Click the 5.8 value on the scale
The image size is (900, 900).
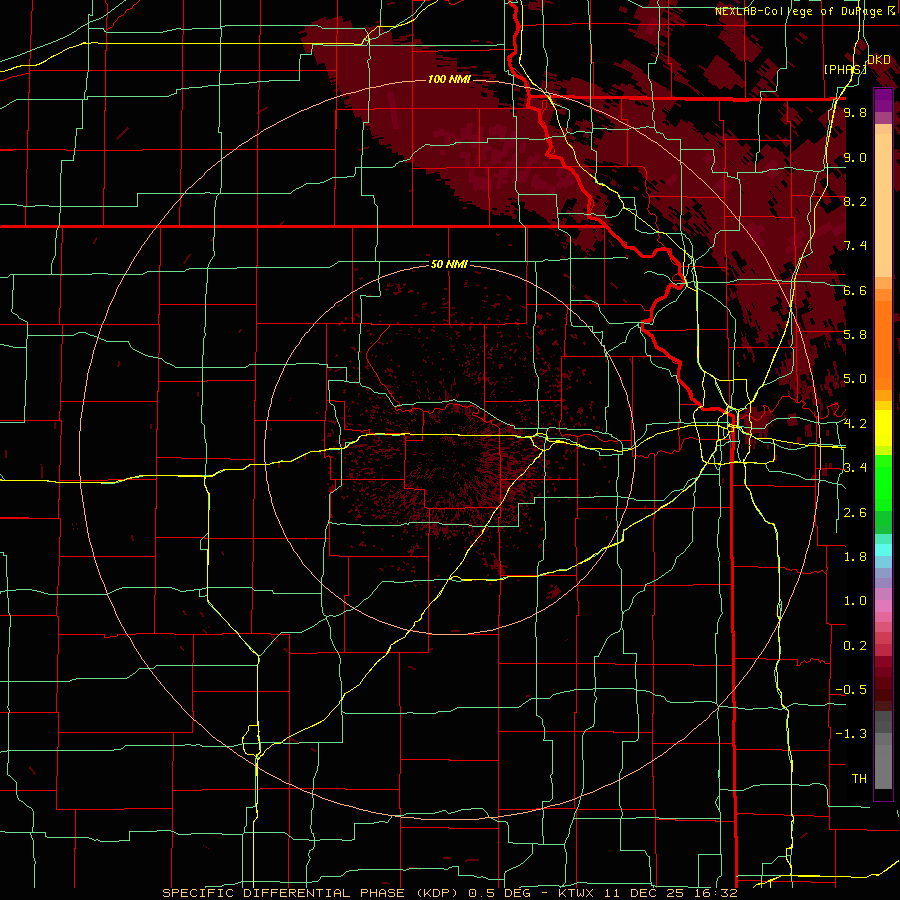tap(855, 334)
